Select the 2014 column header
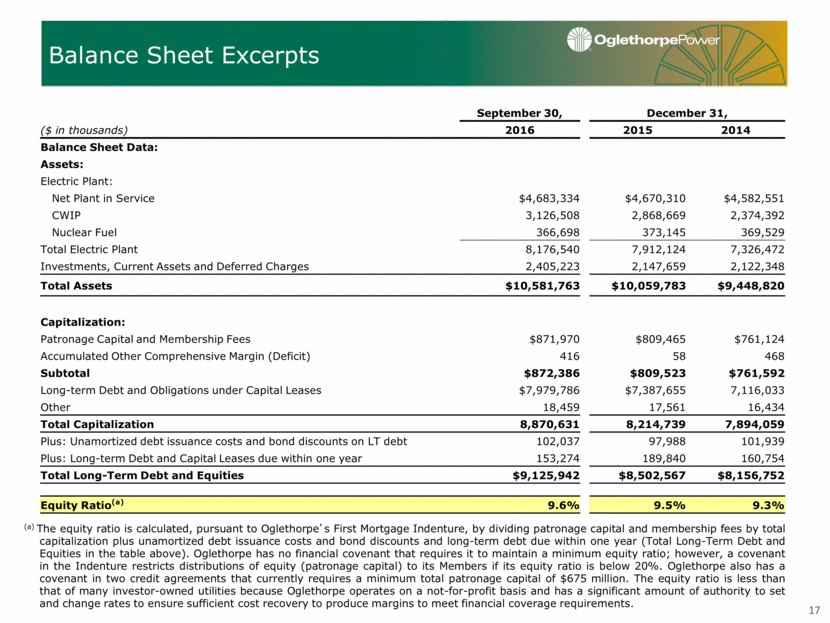 [735, 130]
